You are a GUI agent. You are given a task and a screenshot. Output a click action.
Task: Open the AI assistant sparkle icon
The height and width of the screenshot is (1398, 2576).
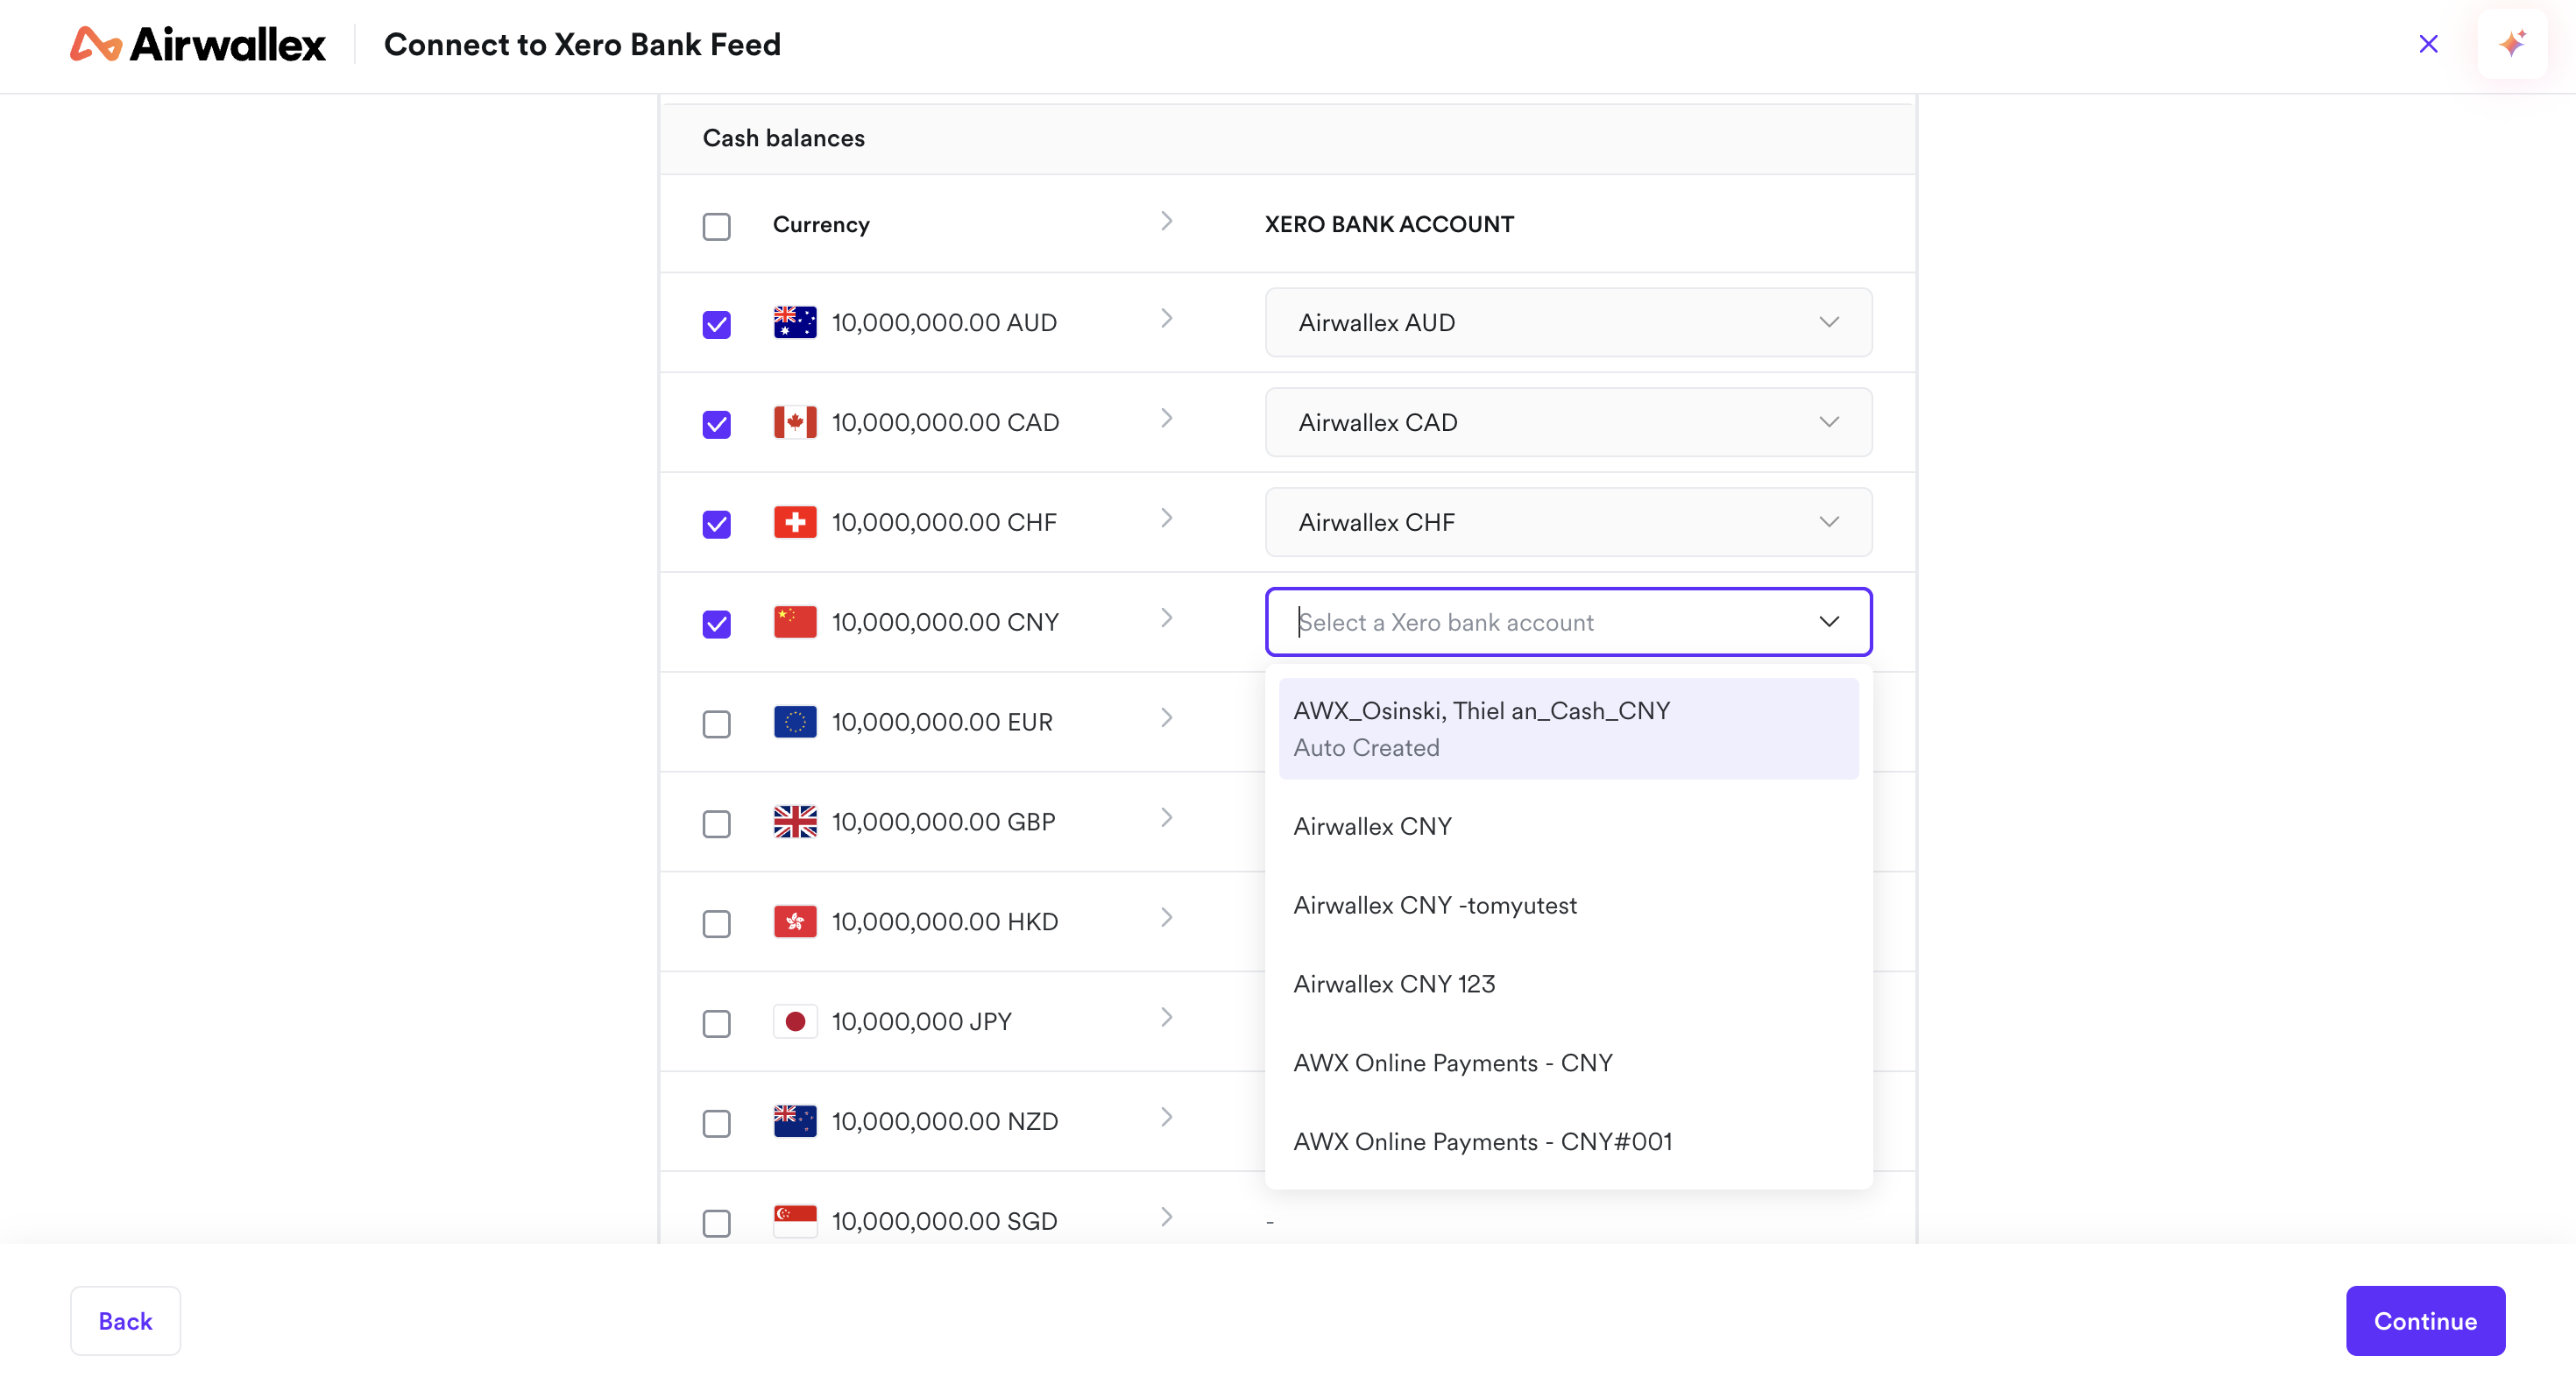[2512, 44]
